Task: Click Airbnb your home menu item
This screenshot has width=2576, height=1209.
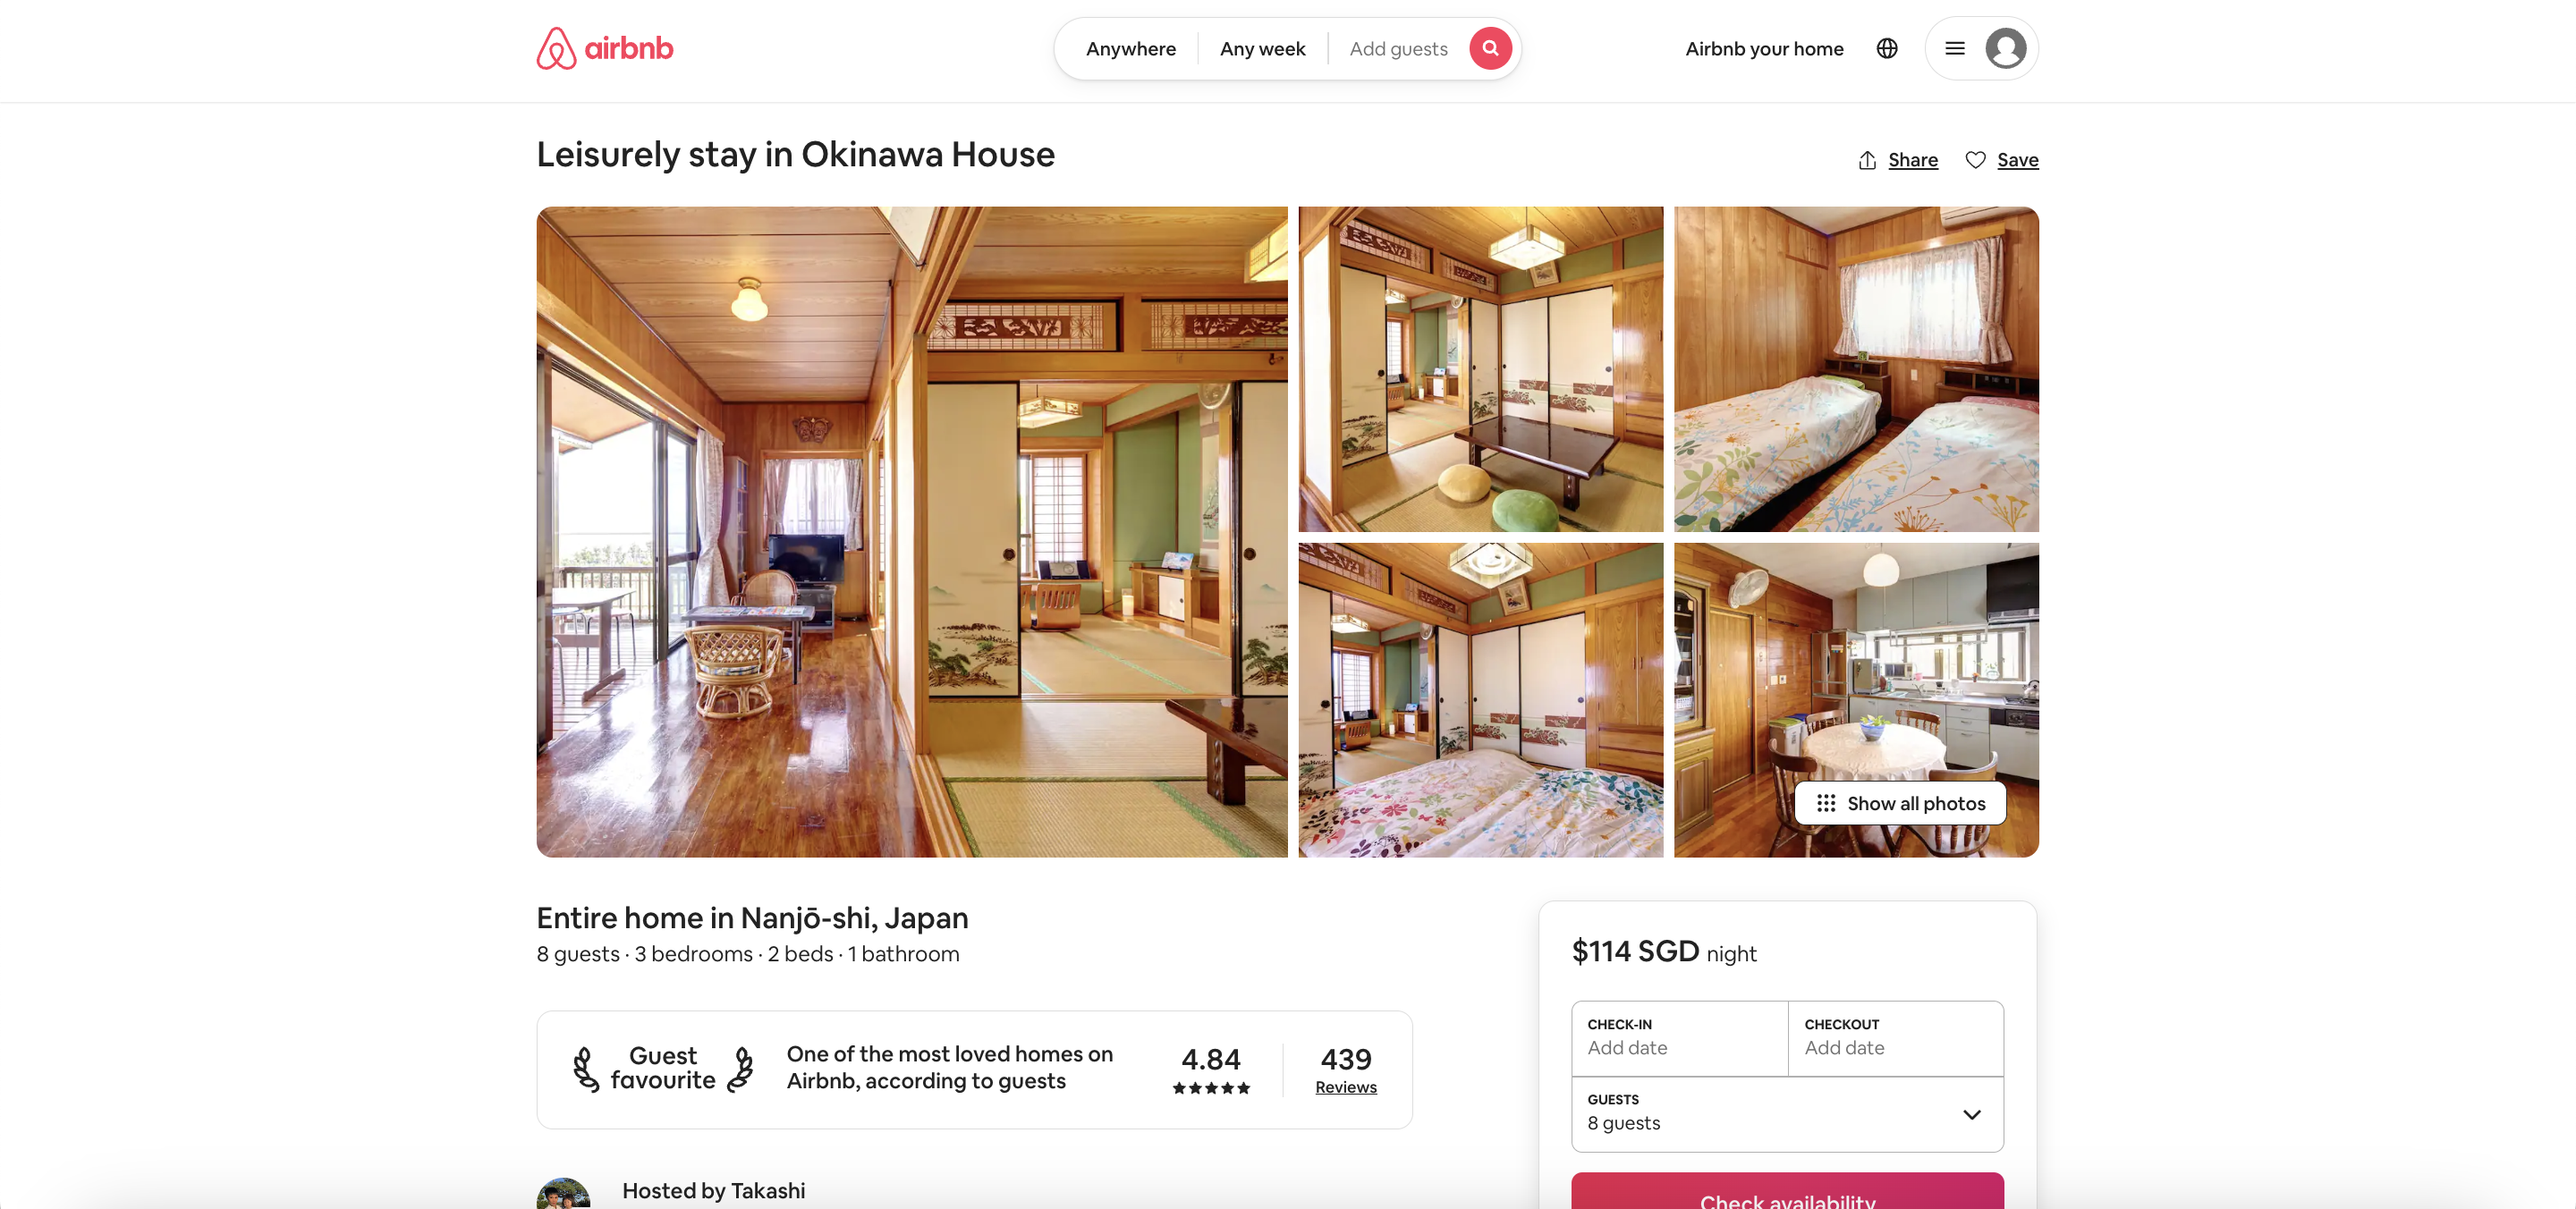Action: 1763,49
